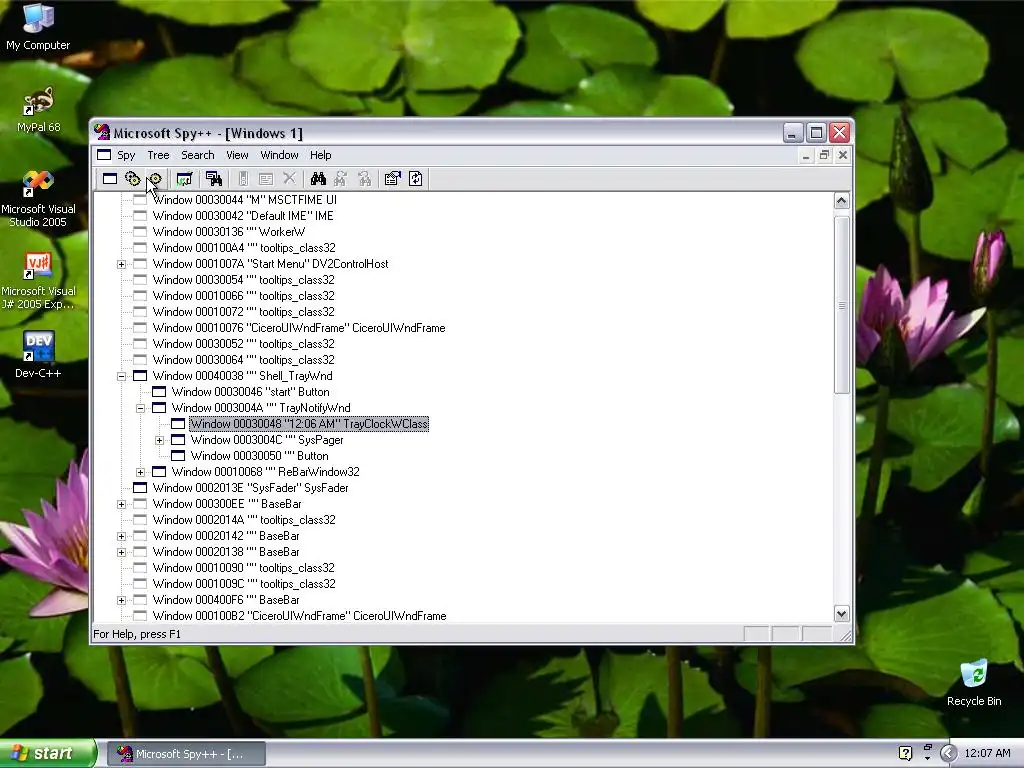The image size is (1024, 768).
Task: Click the vertical scrollbar thumb
Action: [842, 305]
